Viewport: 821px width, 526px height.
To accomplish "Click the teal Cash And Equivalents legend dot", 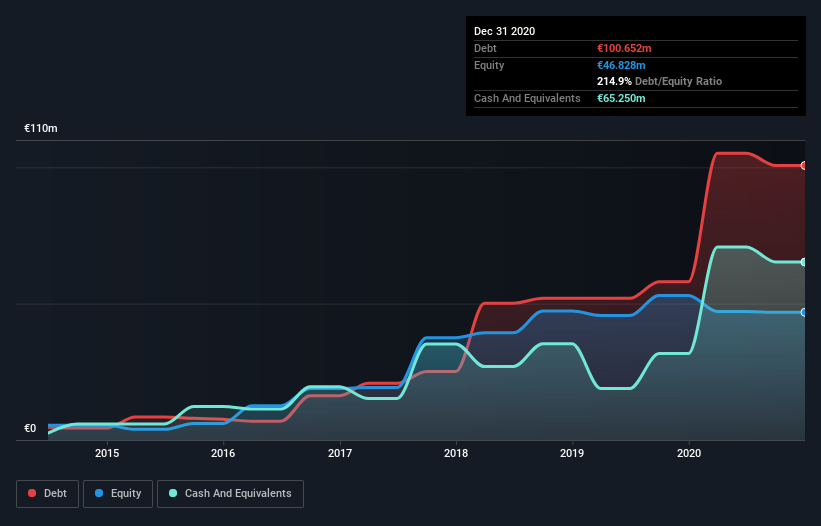I will (x=173, y=493).
